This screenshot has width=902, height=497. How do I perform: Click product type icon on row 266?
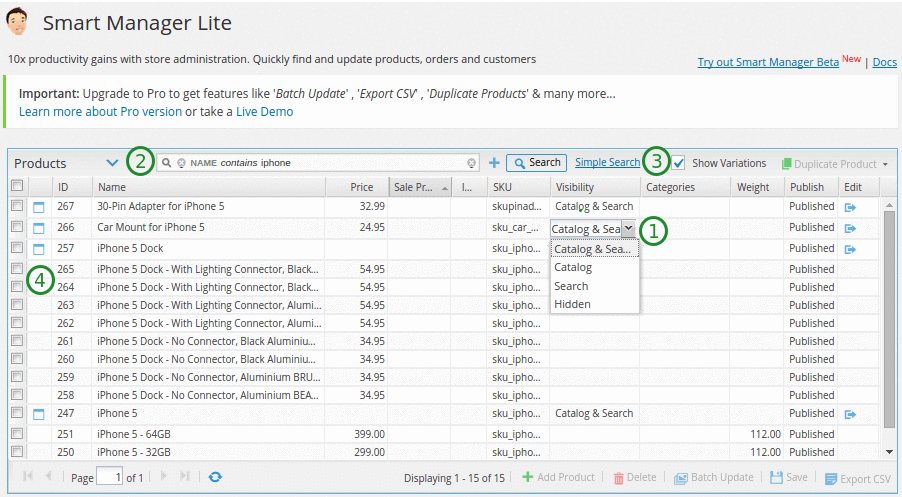click(x=39, y=228)
